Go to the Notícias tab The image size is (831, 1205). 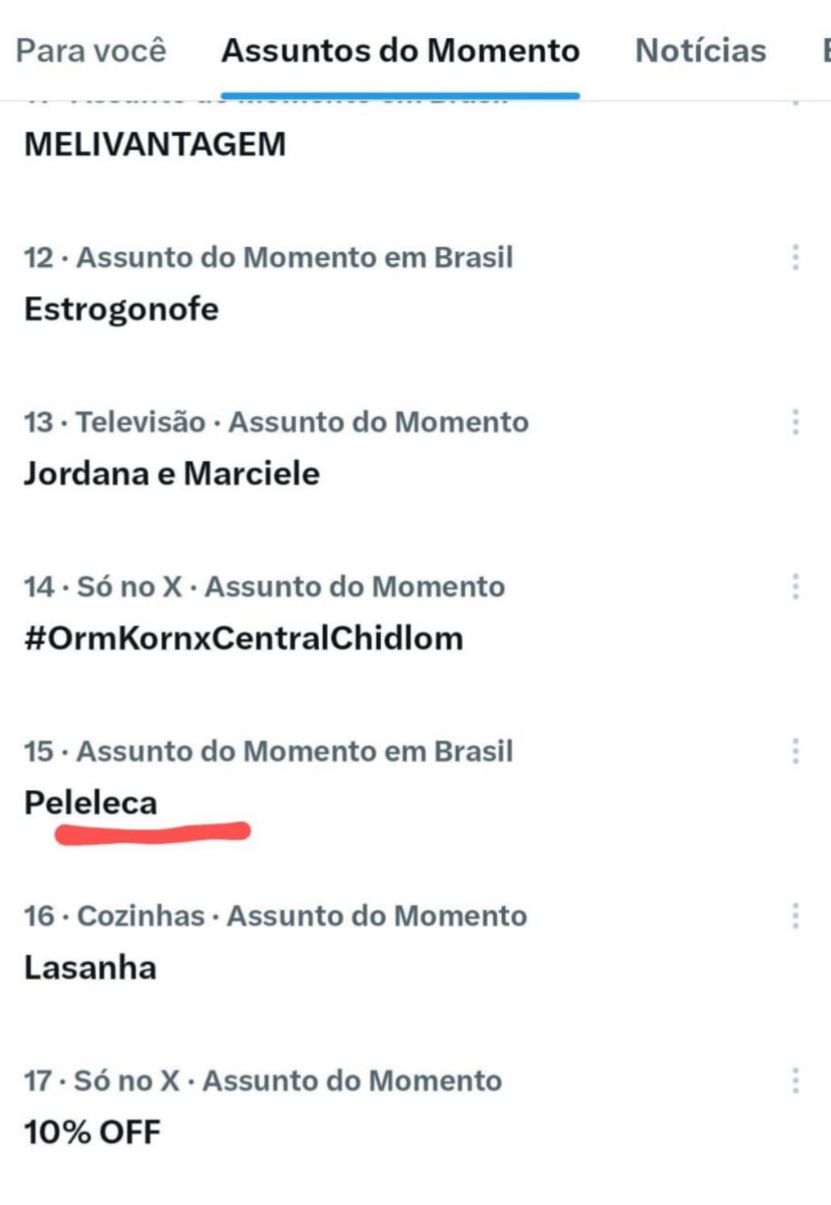[700, 51]
